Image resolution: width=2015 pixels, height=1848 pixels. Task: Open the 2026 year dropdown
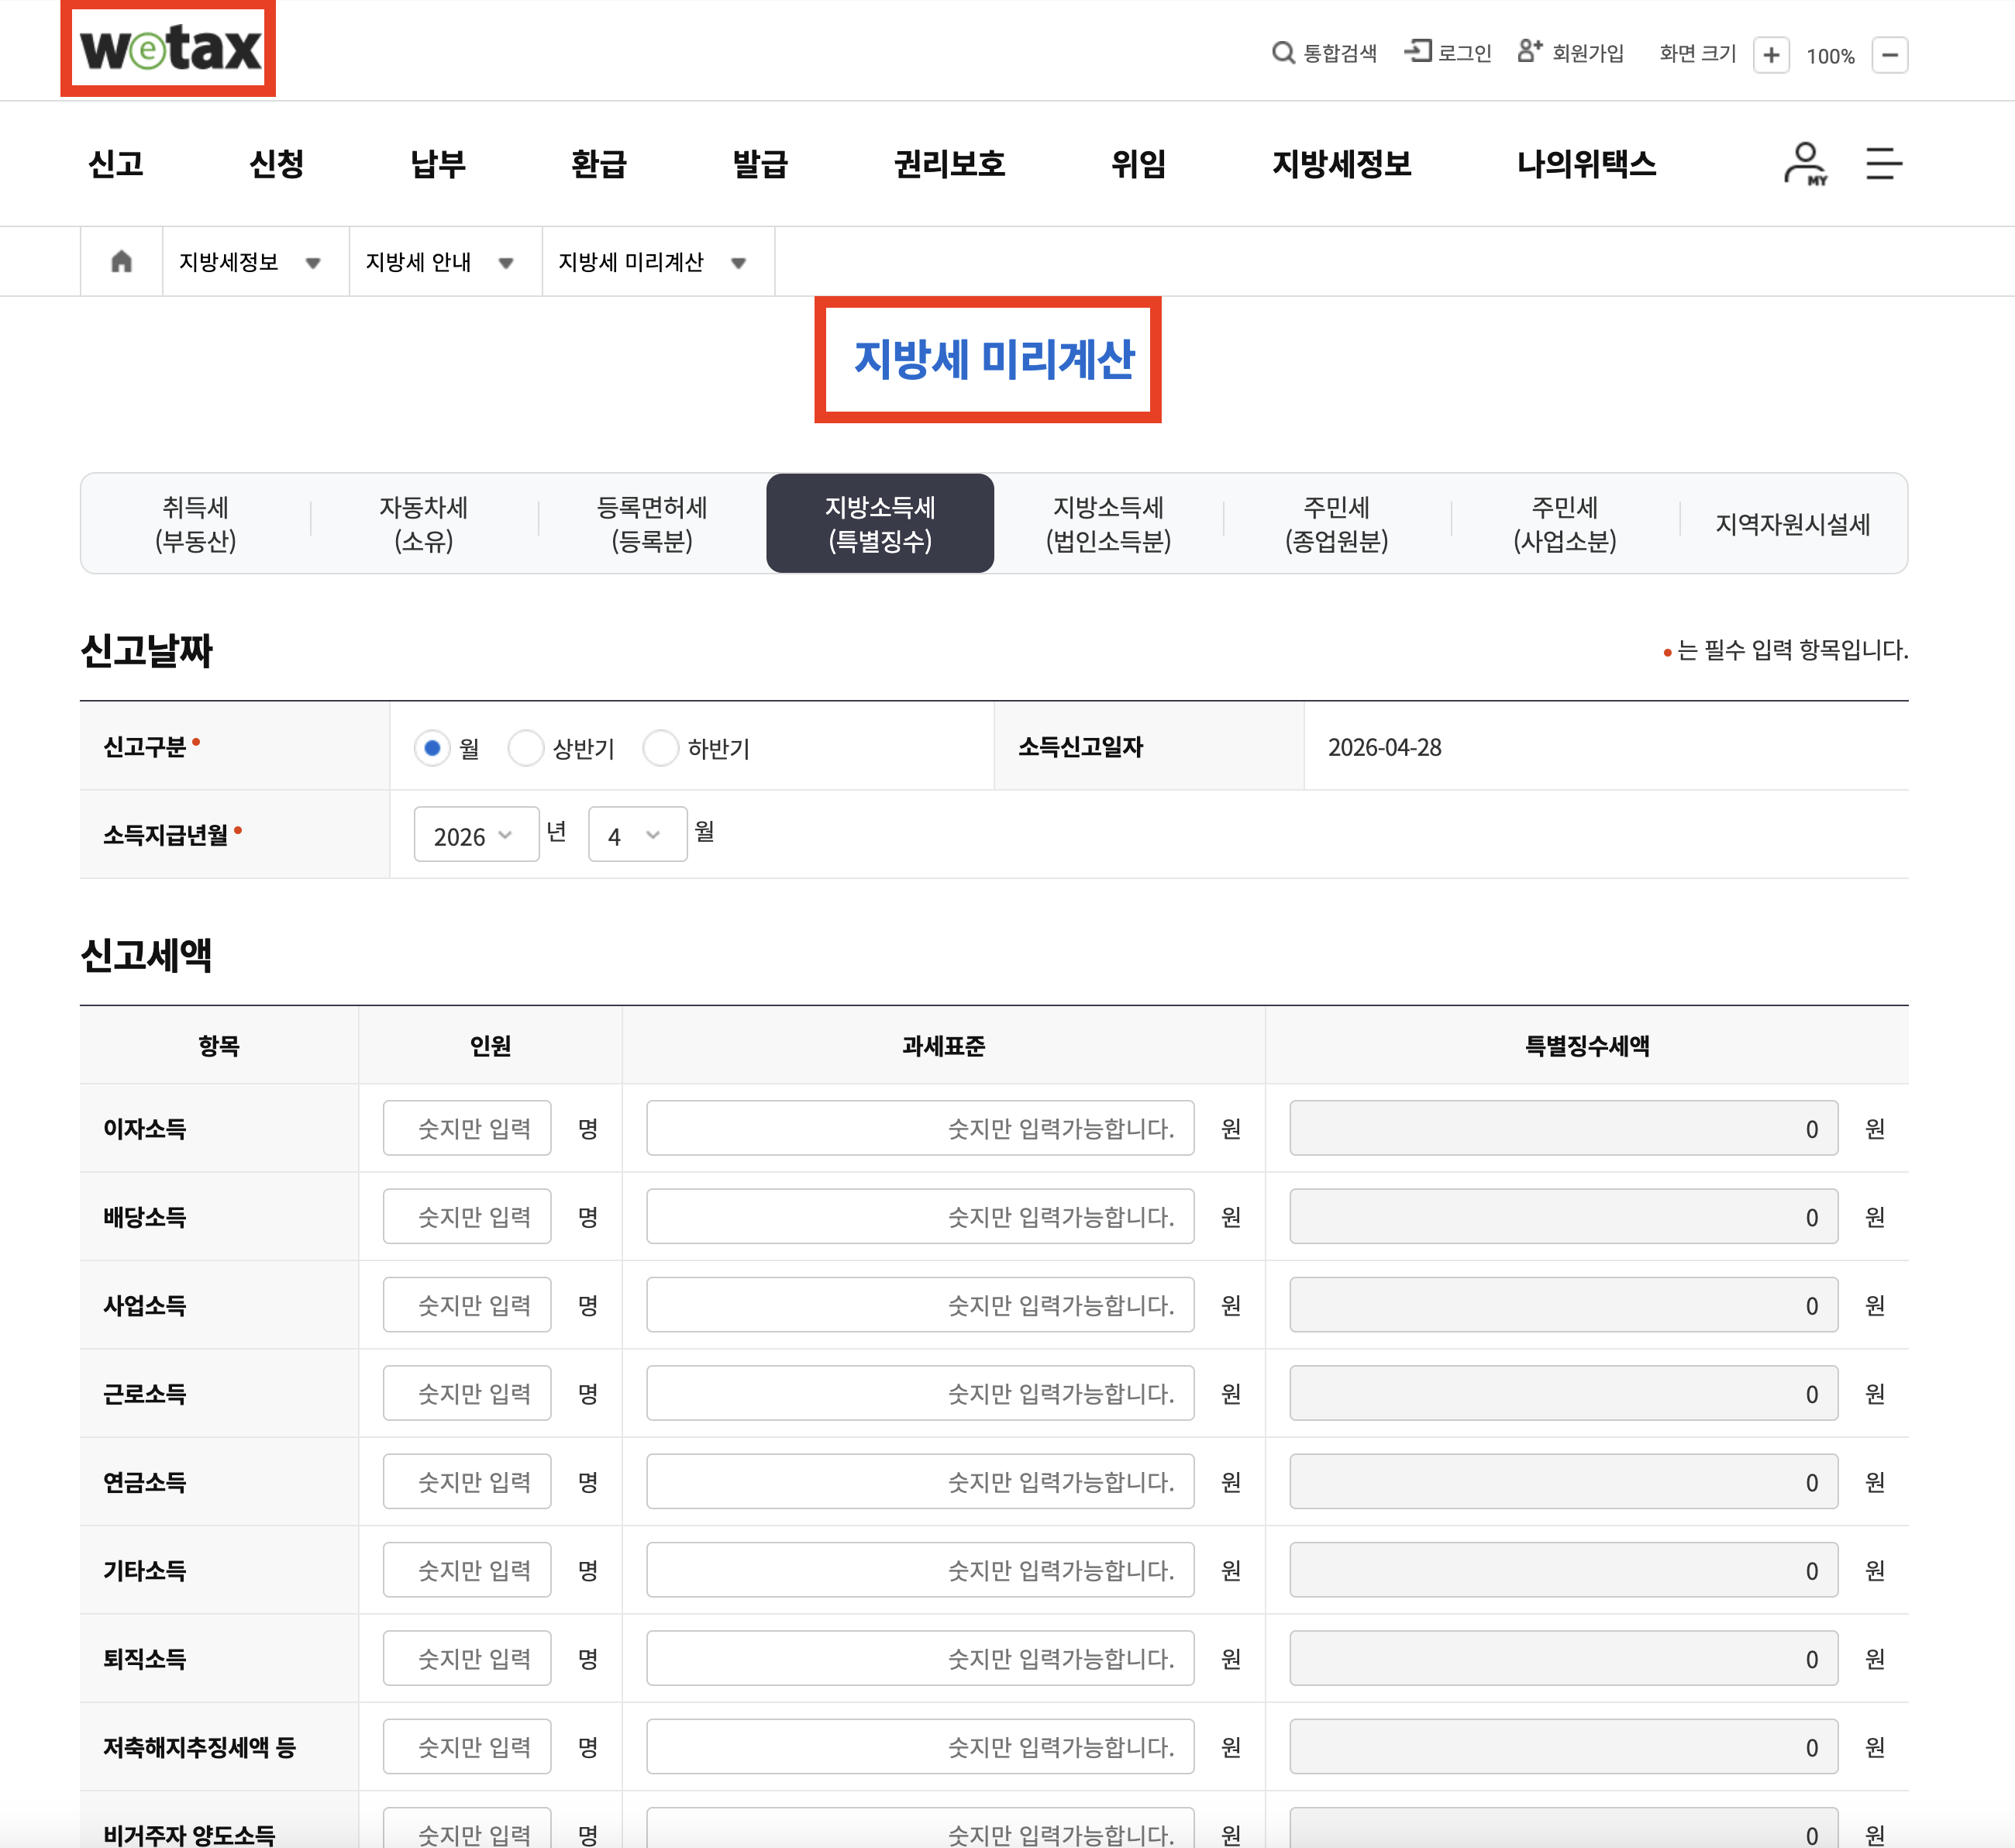[x=475, y=835]
